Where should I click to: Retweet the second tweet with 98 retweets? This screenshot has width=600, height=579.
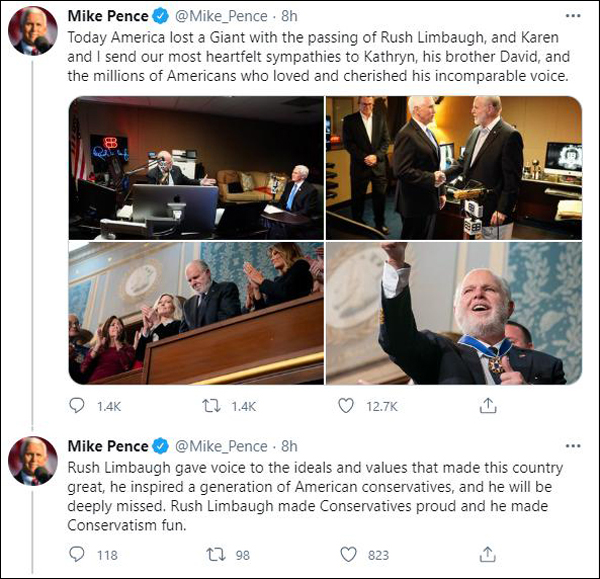[213, 554]
